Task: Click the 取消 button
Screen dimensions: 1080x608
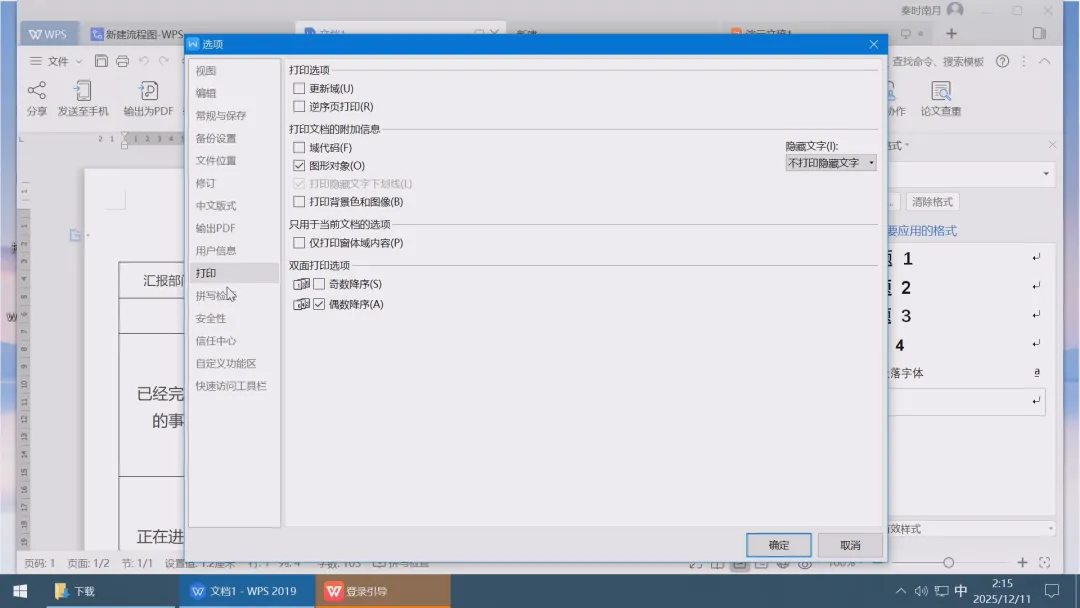Action: click(x=850, y=545)
